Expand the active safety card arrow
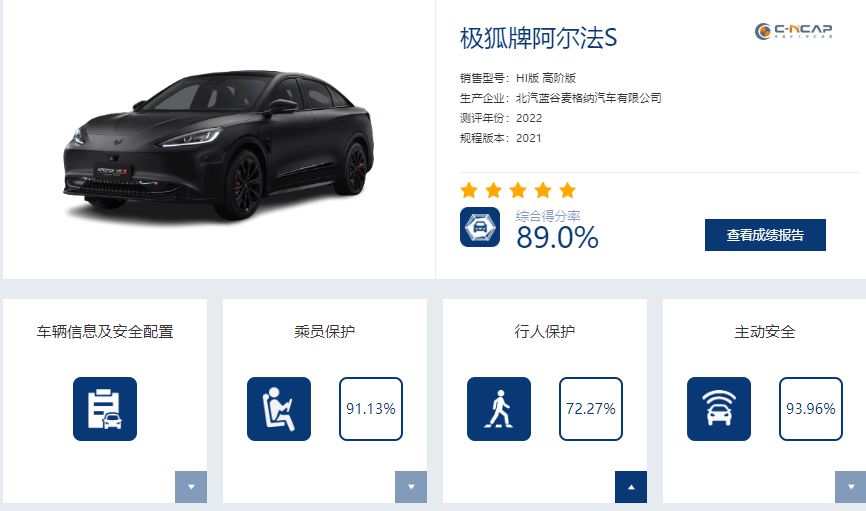866x511 pixels. tap(850, 487)
